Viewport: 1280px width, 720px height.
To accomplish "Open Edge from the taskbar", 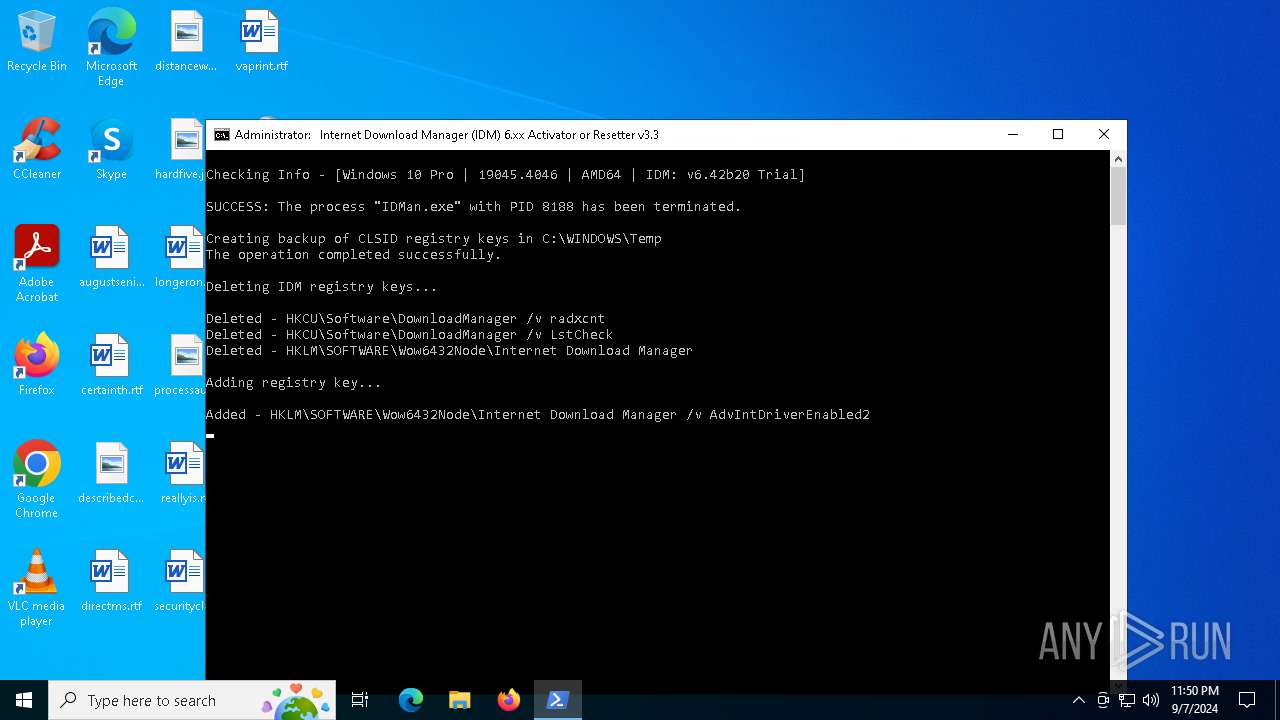I will (411, 700).
